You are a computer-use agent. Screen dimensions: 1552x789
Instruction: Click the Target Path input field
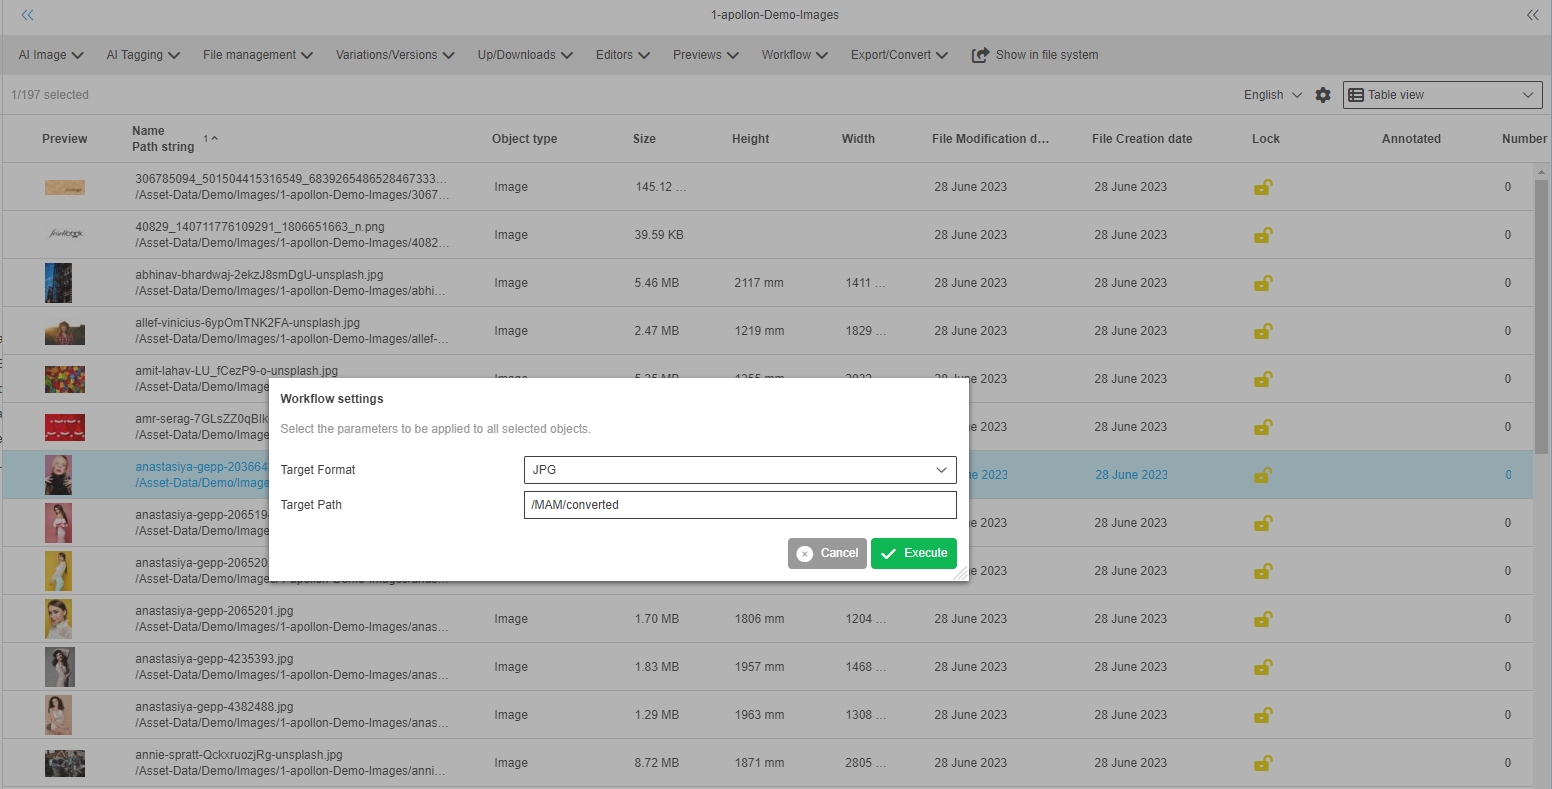(740, 505)
